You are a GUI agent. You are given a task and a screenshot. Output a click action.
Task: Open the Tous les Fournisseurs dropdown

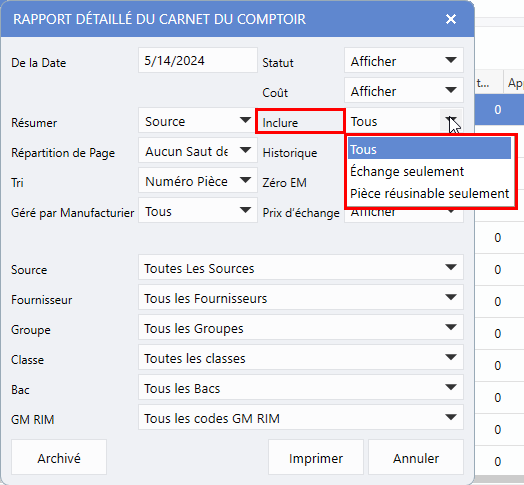301,297
